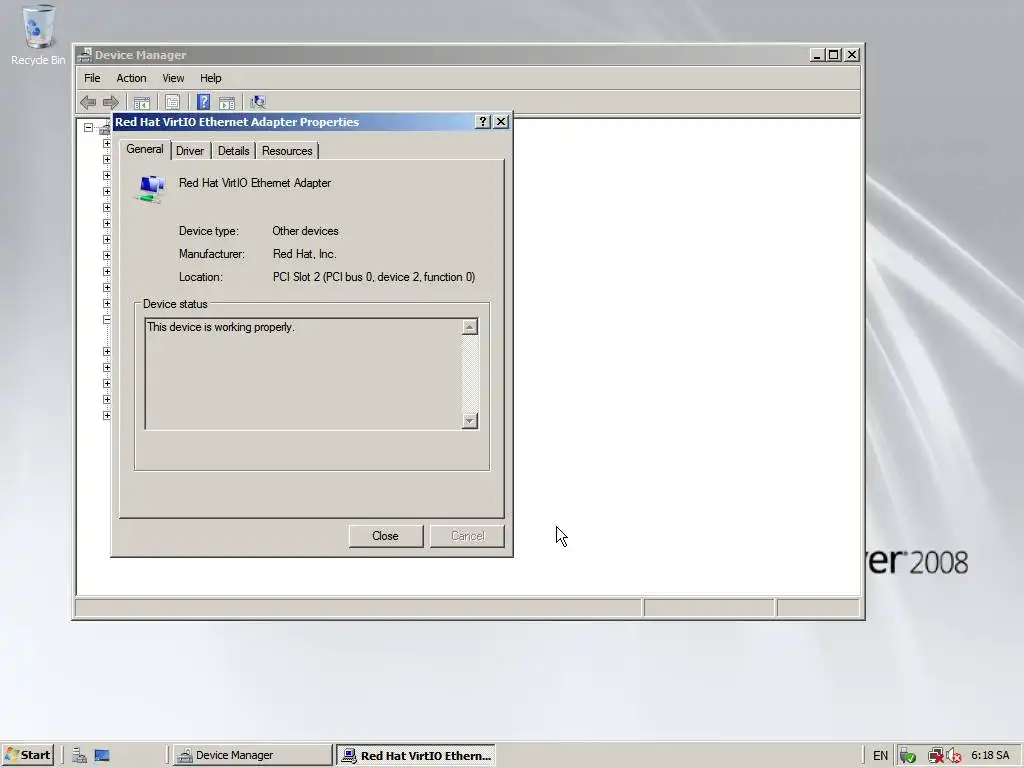Click the network adapter icon in Properties dialog
The width and height of the screenshot is (1024, 768).
click(151, 189)
